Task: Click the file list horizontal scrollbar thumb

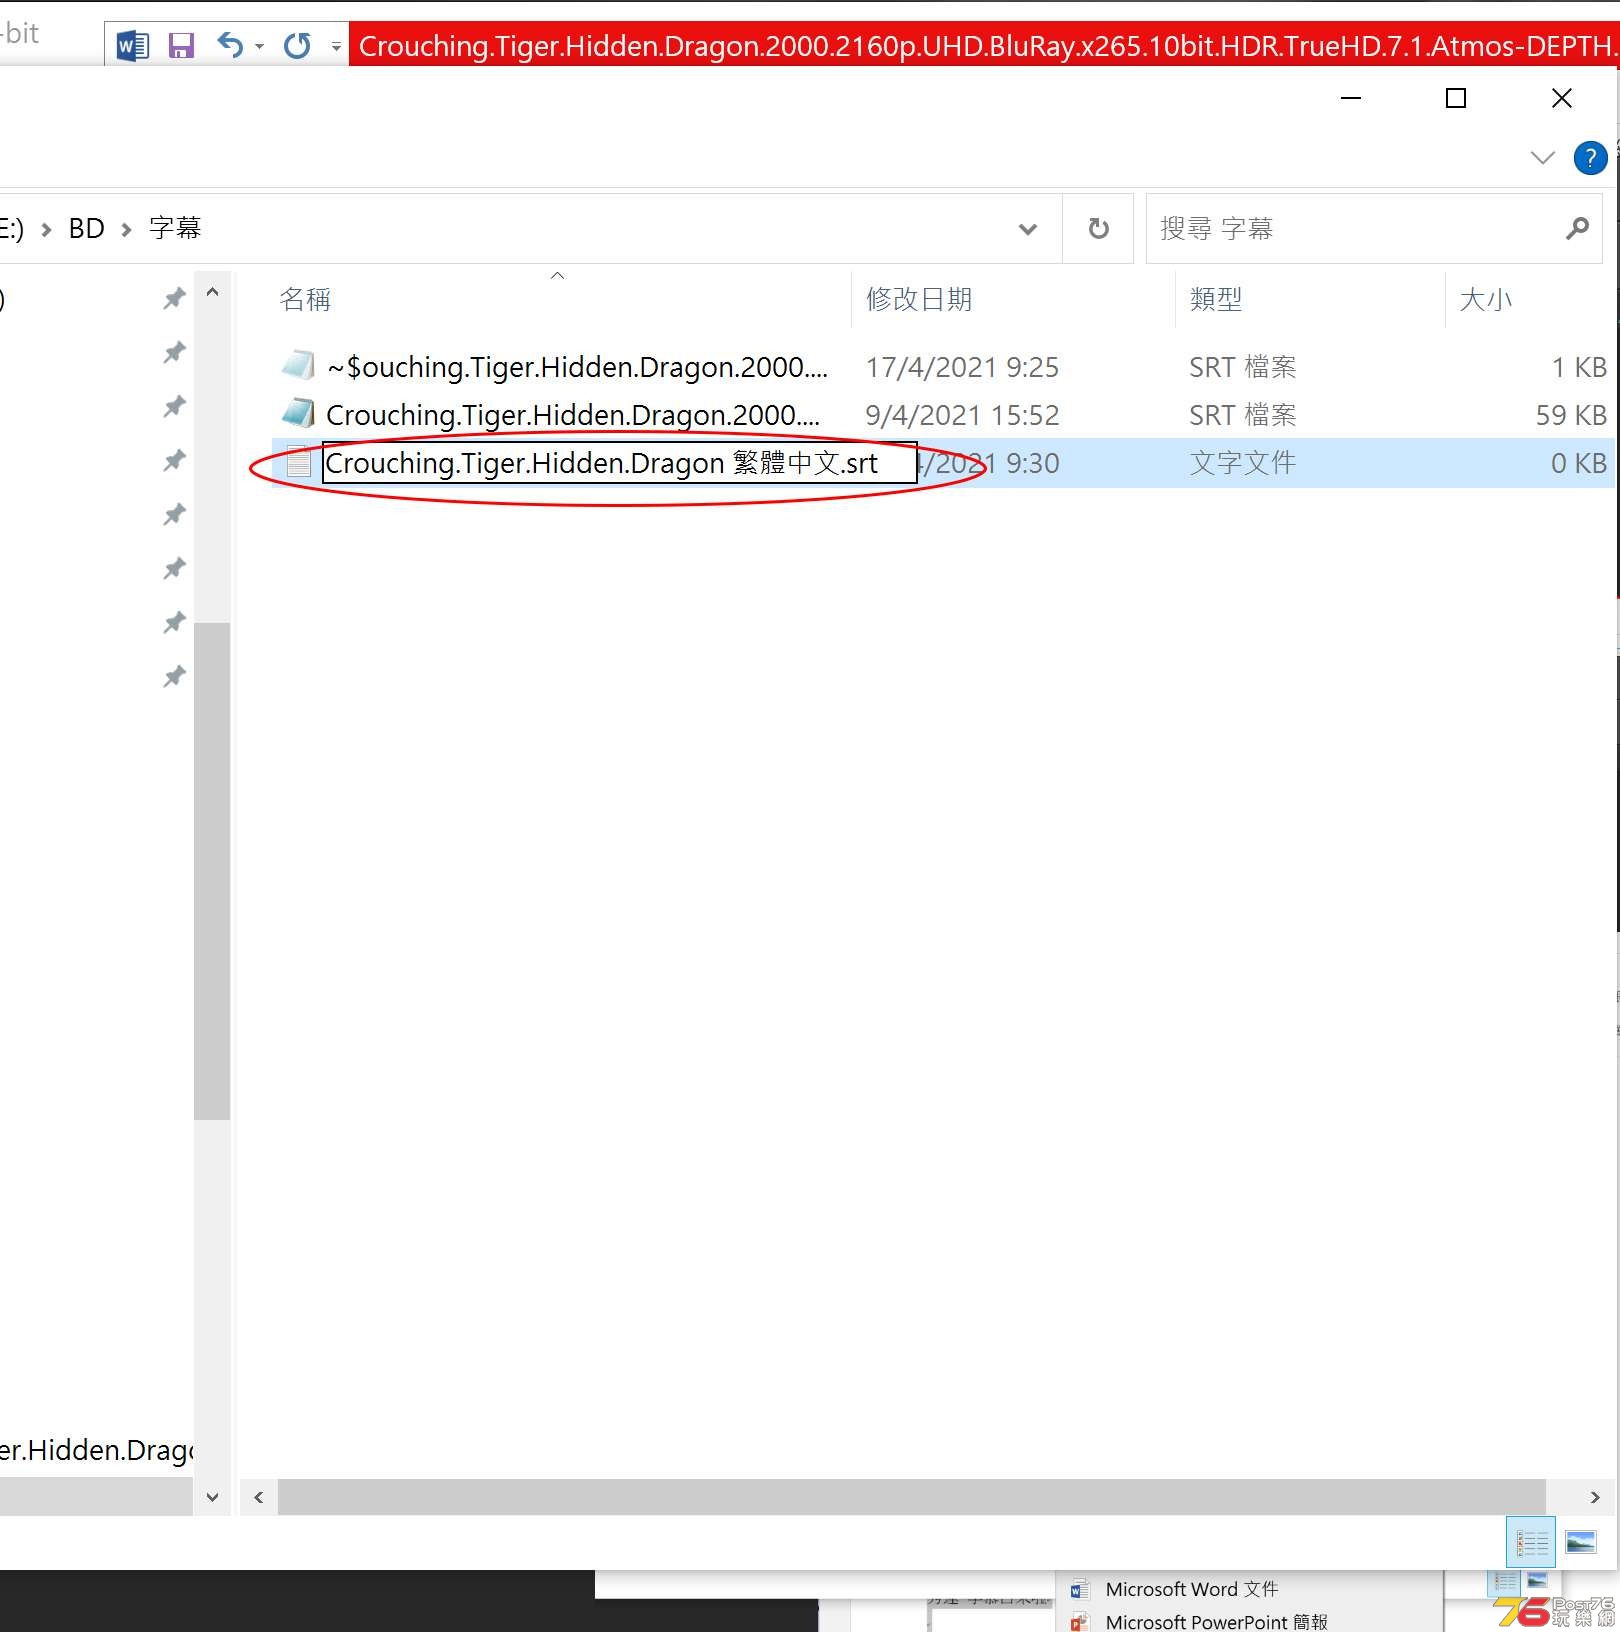Action: pyautogui.click(x=911, y=1497)
